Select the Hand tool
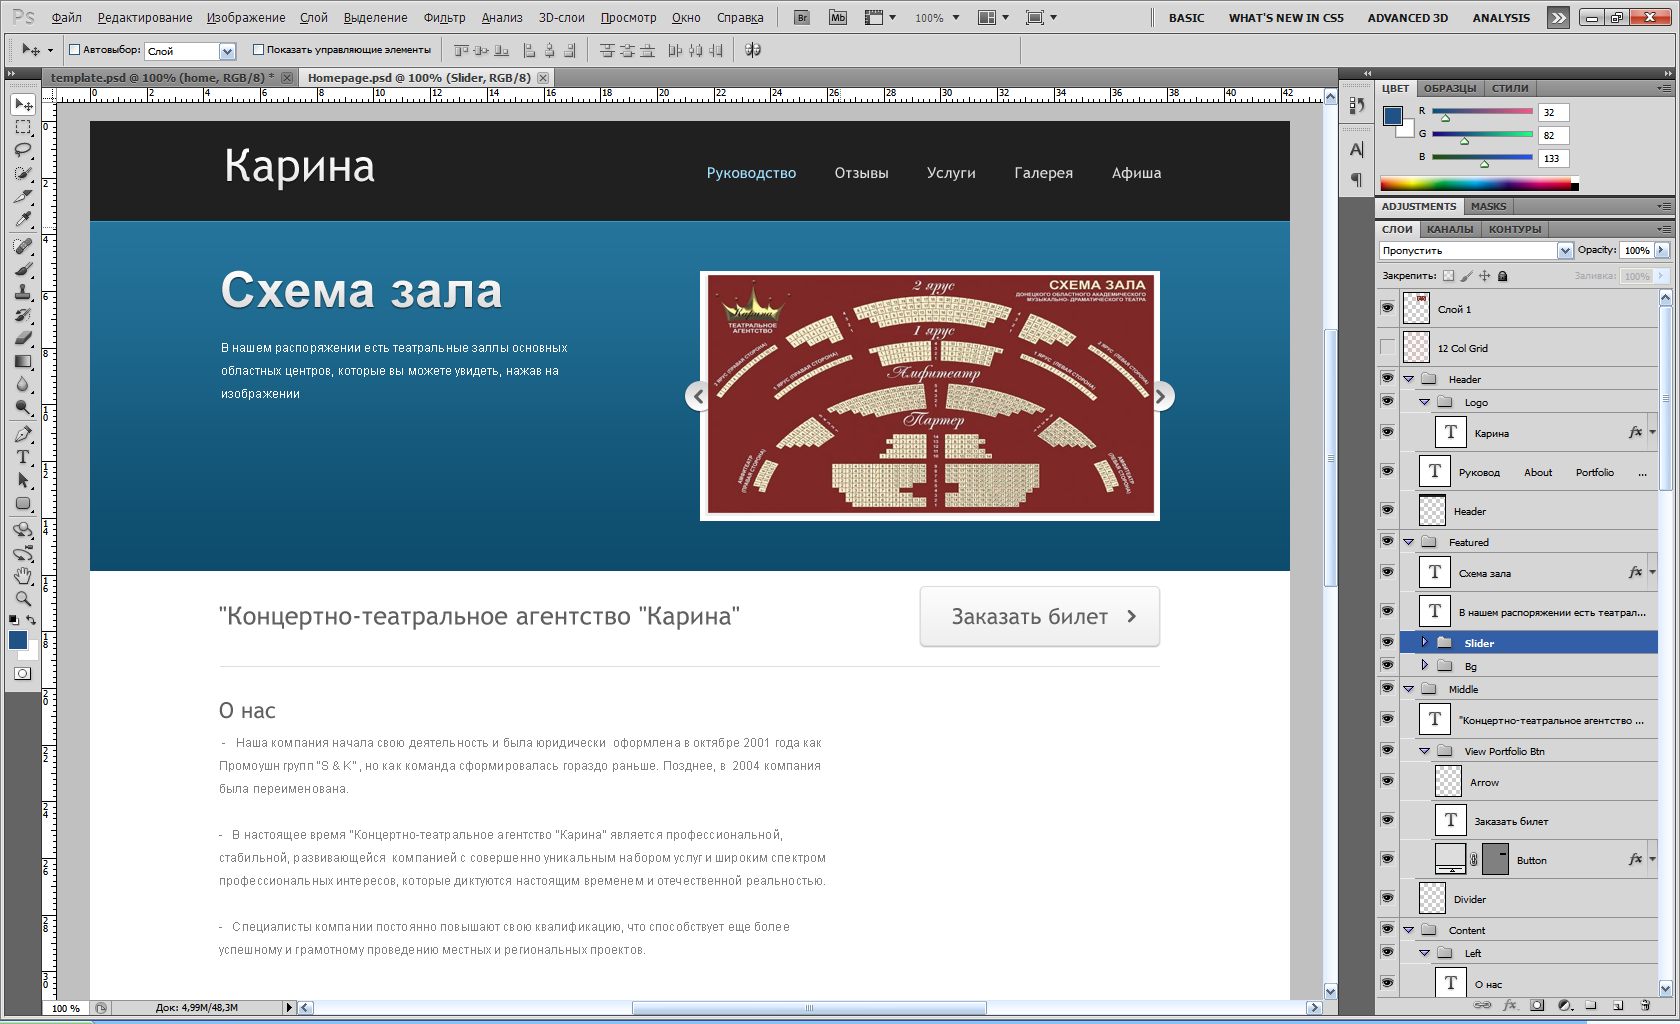The height and width of the screenshot is (1024, 1680). 23,576
